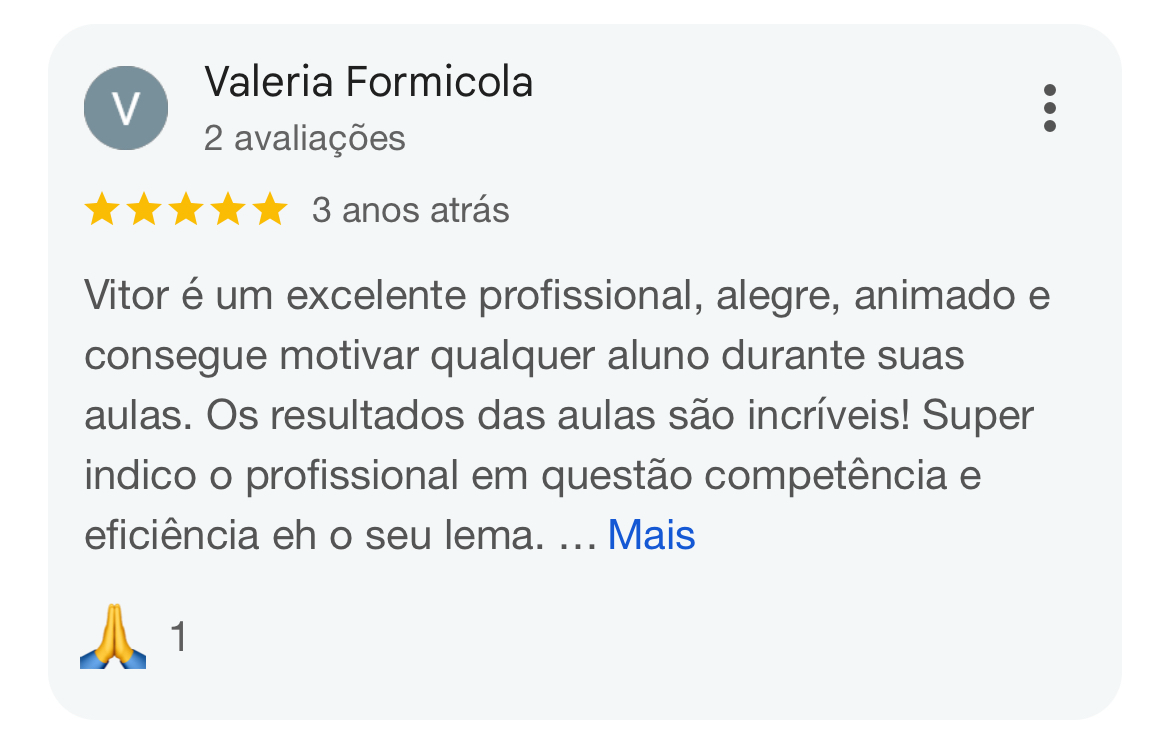
Task: Click the reaction count number 1
Action: [x=178, y=637]
